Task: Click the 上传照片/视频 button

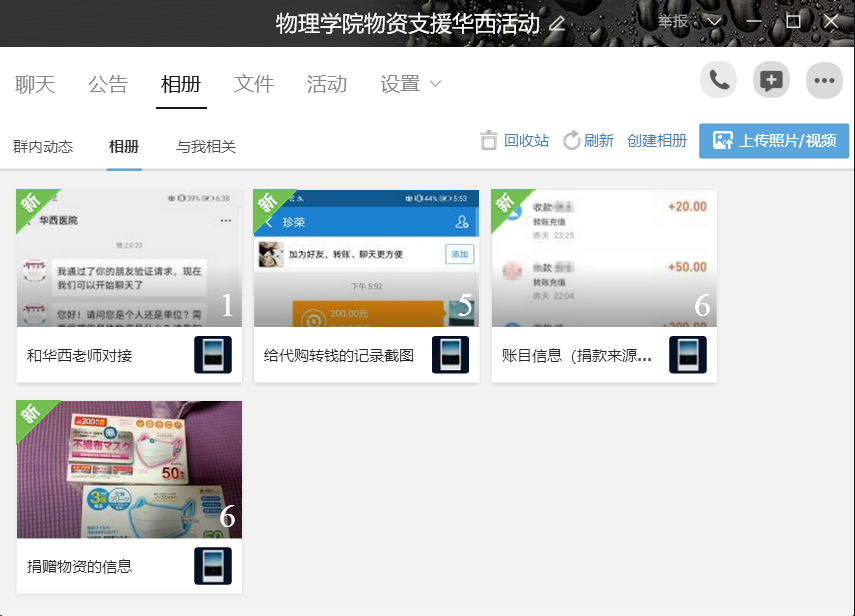Action: 774,141
